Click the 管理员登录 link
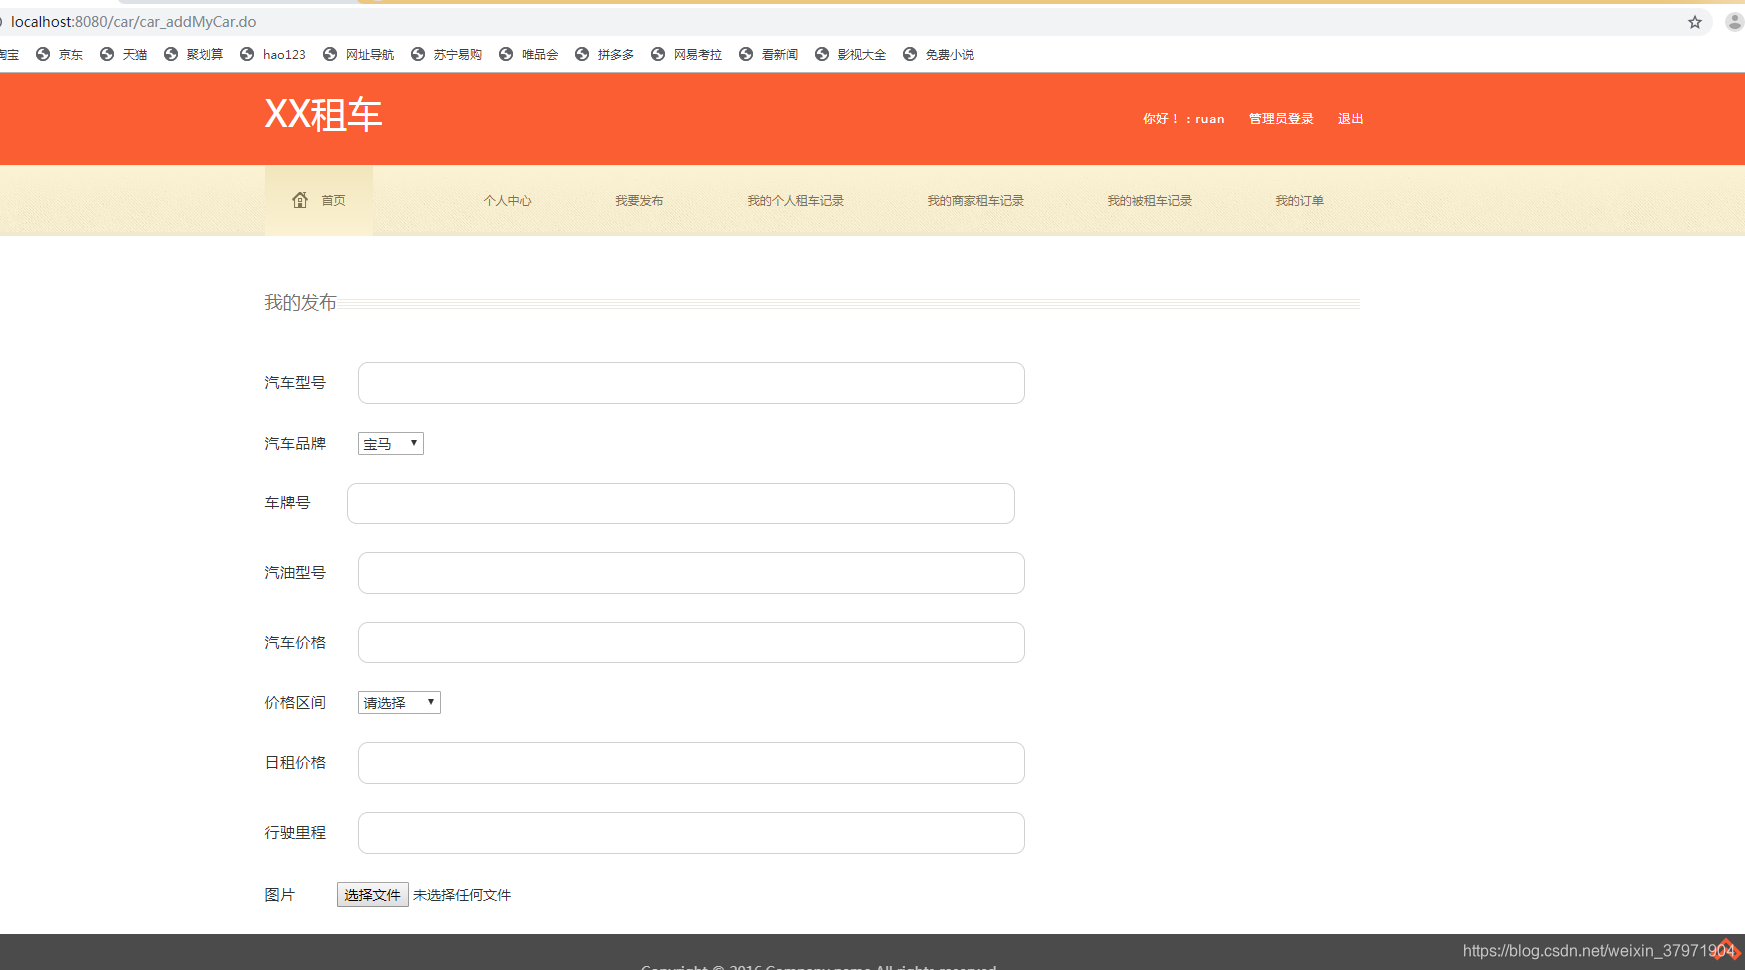 pos(1281,119)
